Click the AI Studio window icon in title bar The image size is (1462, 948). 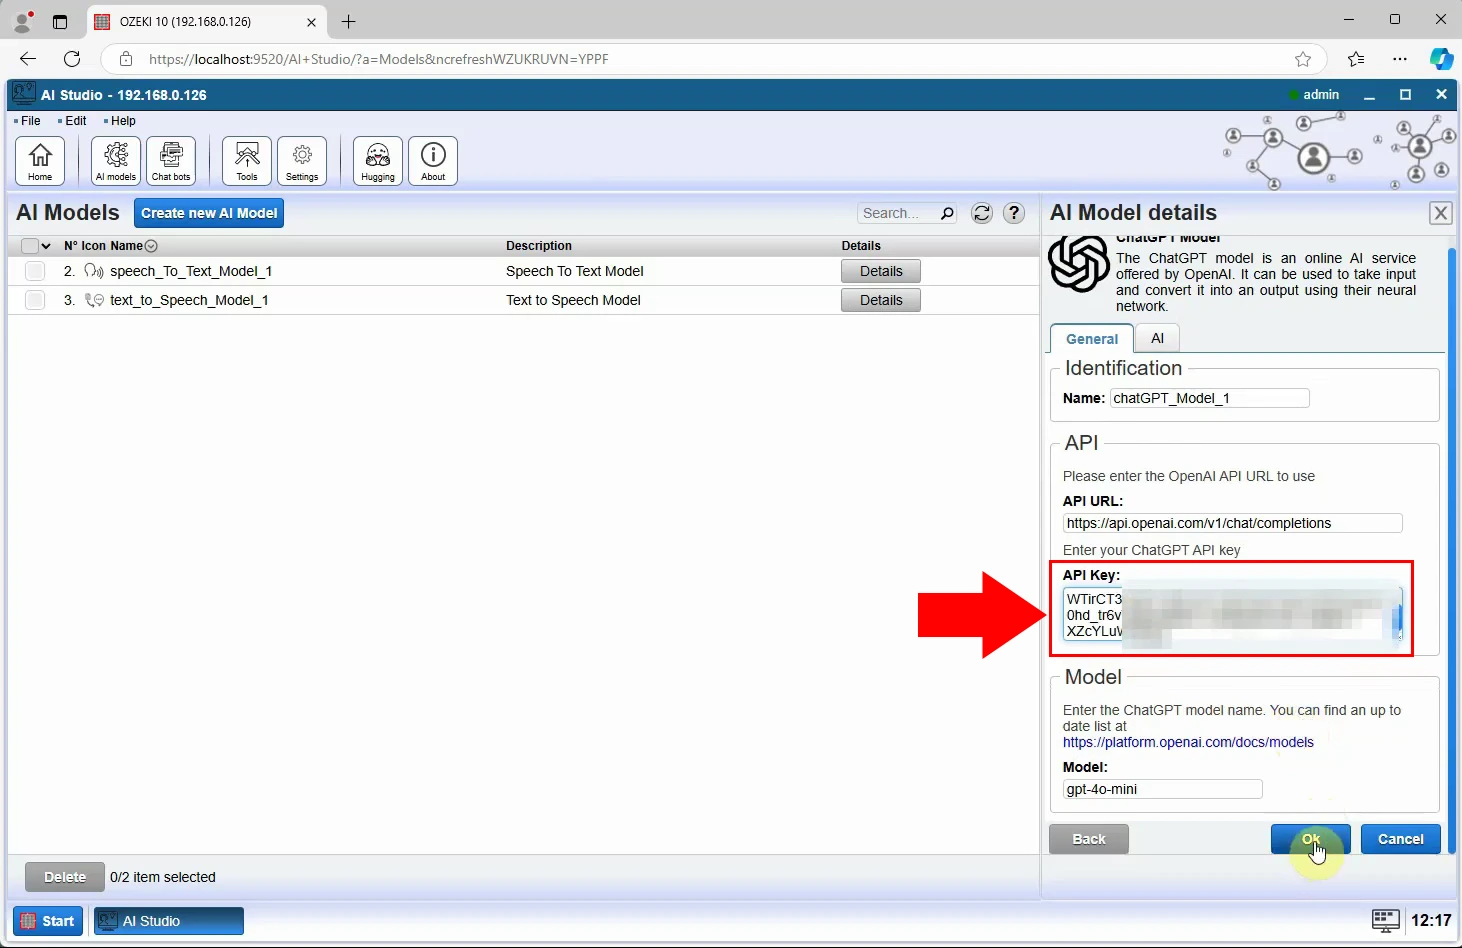(24, 94)
